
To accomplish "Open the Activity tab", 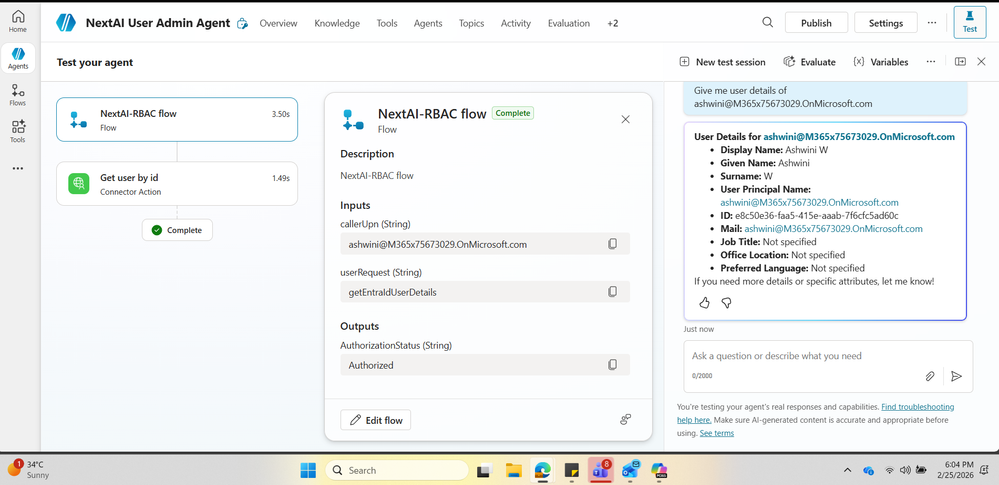I will [516, 23].
